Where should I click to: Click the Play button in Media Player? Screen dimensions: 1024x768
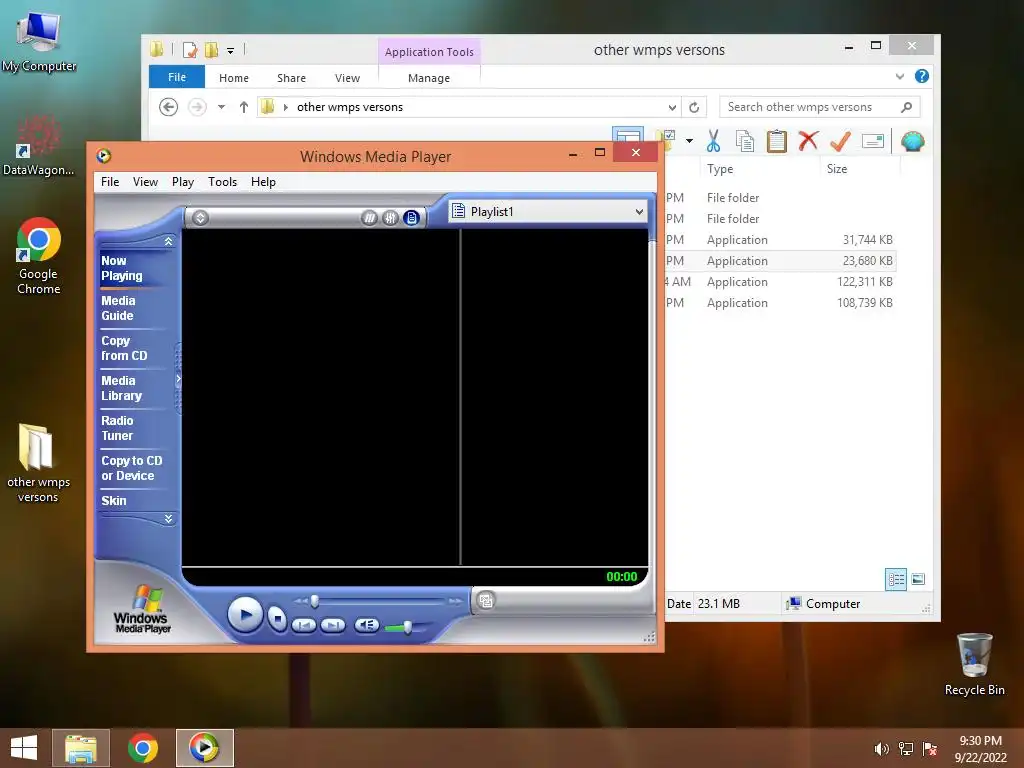pos(245,615)
